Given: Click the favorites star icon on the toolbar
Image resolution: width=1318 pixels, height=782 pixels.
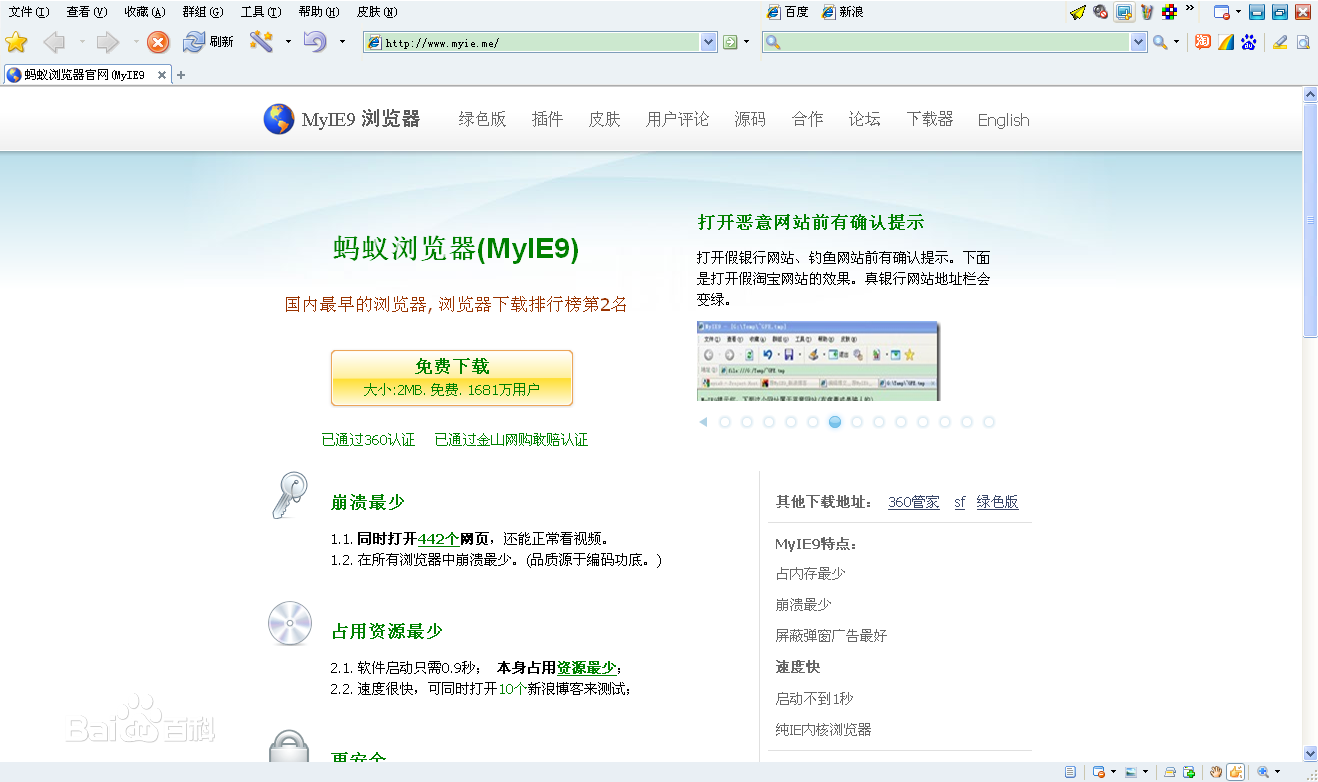Looking at the screenshot, I should tap(17, 43).
